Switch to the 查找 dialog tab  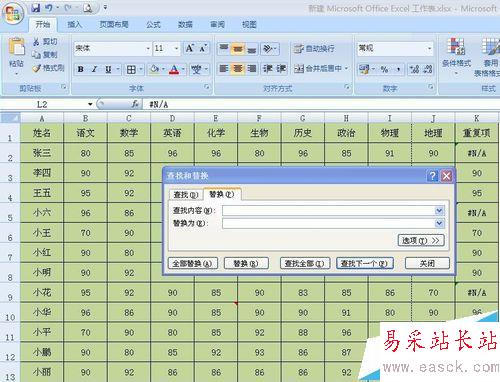186,195
